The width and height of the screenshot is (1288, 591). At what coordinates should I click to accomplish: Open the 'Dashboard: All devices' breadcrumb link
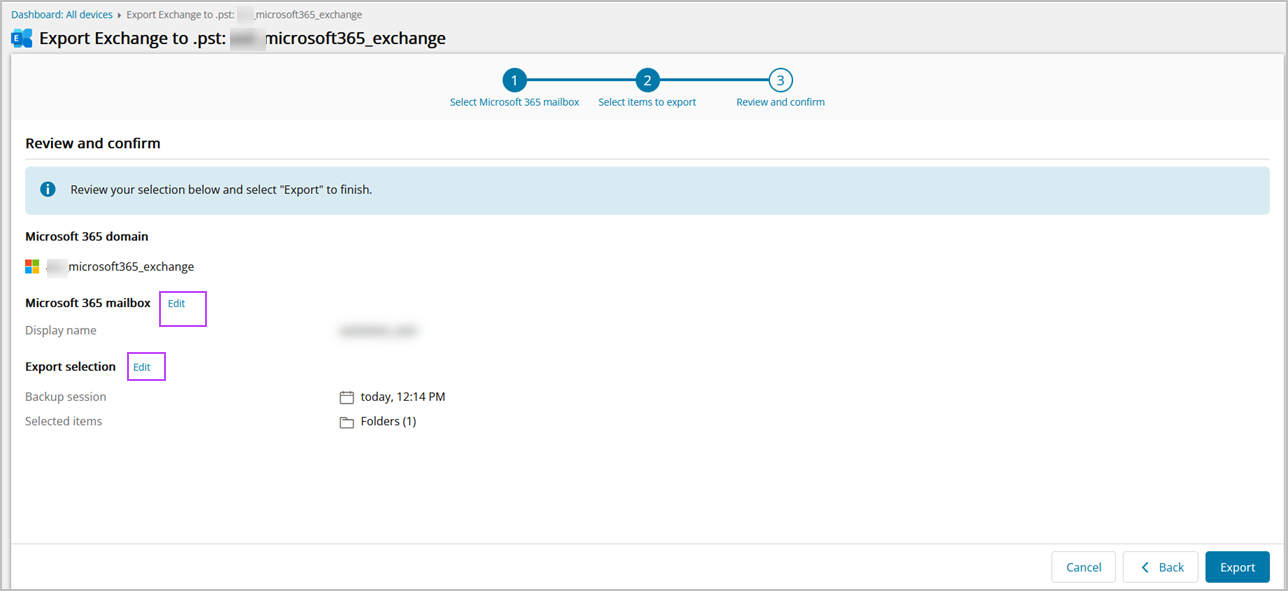tap(62, 15)
